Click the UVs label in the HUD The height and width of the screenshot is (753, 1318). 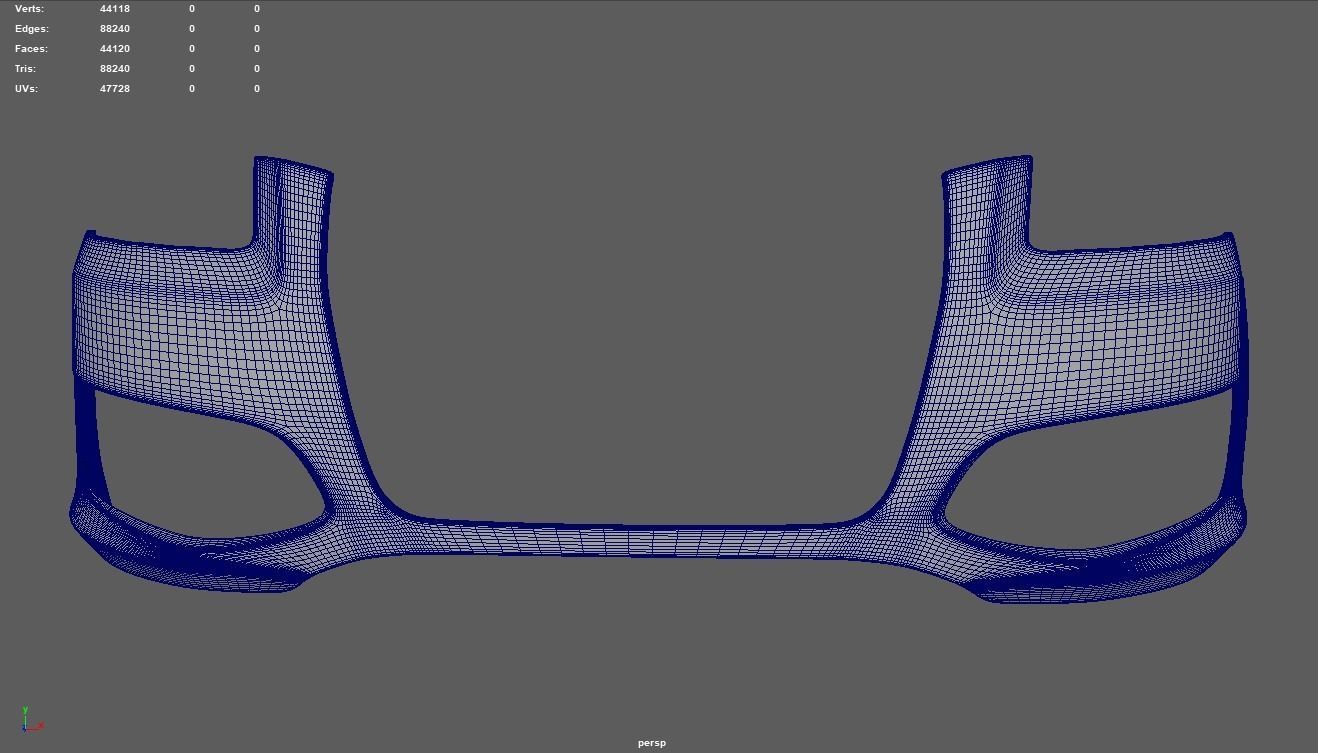(x=26, y=88)
